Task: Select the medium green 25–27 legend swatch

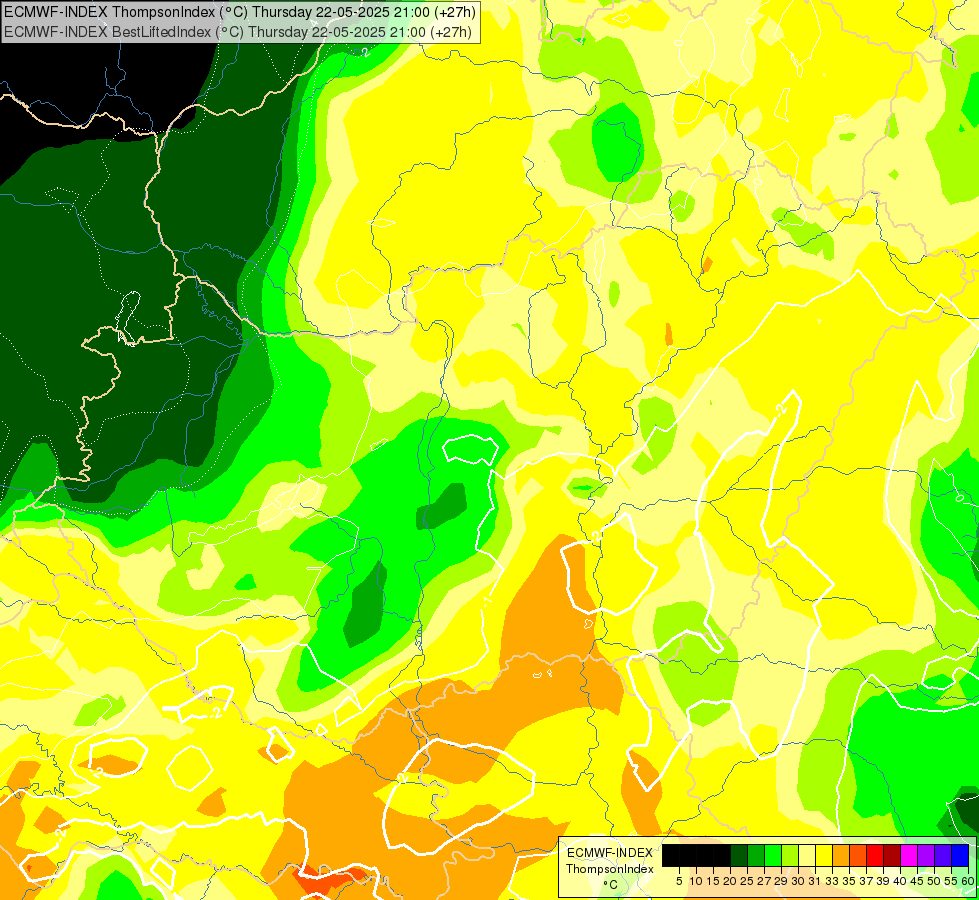Action: [x=756, y=856]
